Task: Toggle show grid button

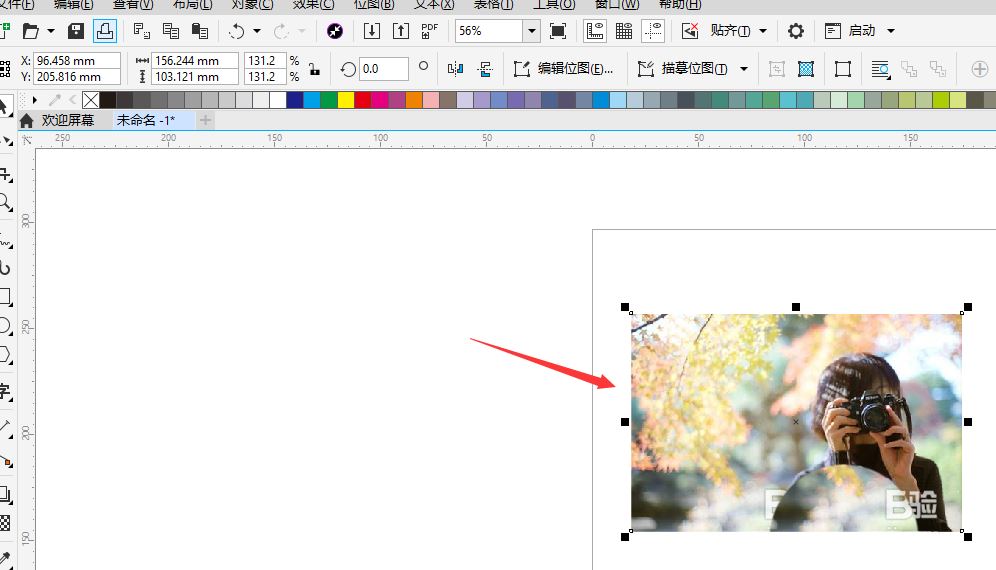Action: 624,31
